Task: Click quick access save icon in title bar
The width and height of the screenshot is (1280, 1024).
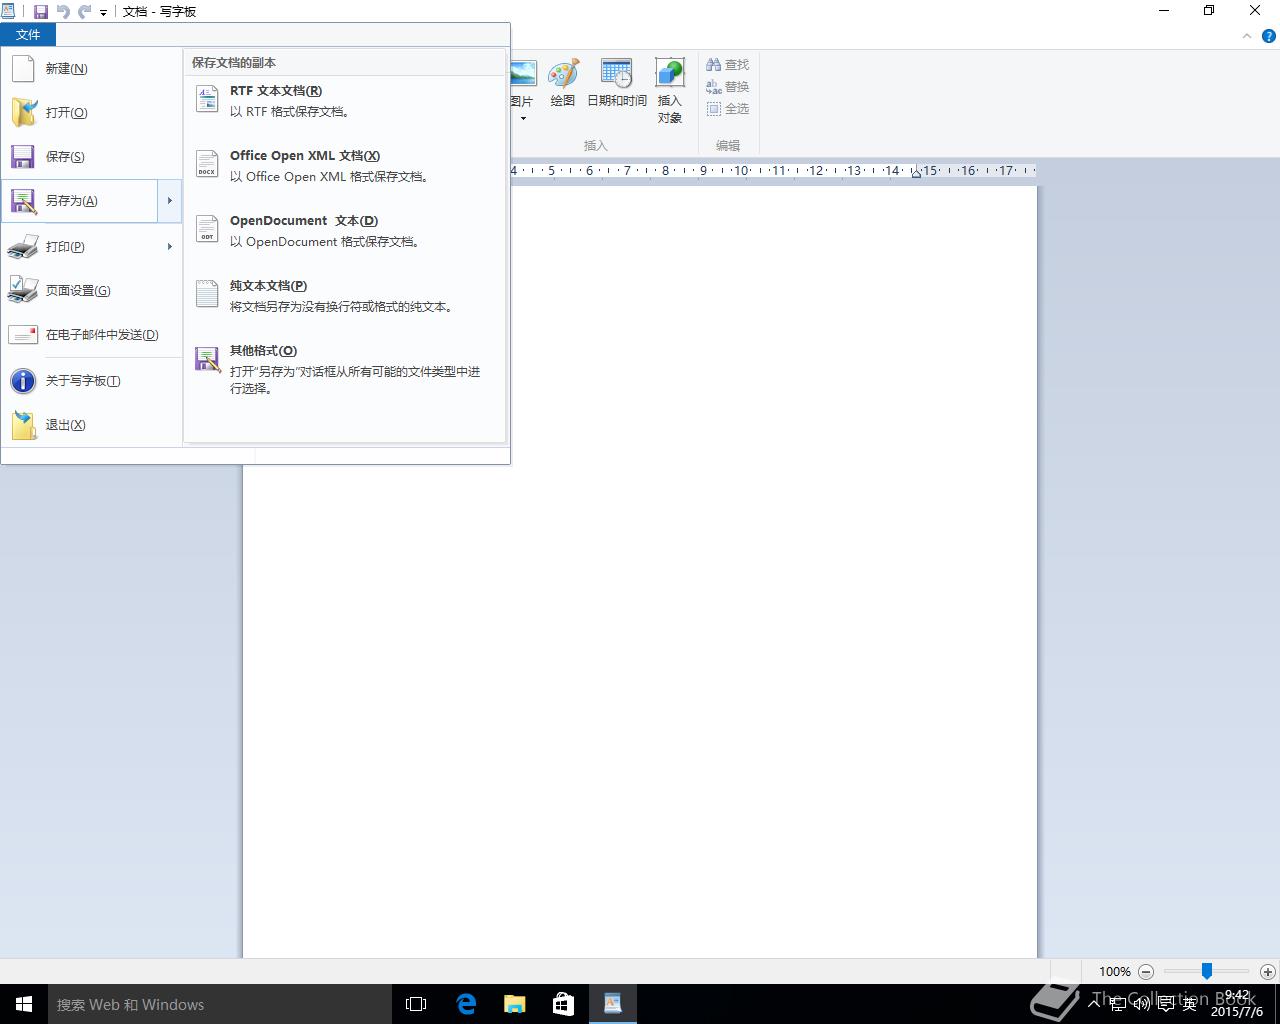Action: click(41, 12)
